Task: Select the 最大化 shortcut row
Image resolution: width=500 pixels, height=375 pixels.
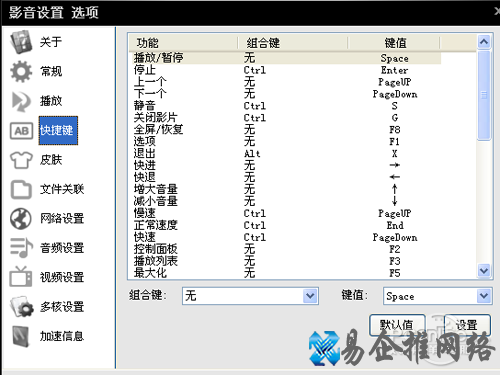Action: tap(287, 273)
